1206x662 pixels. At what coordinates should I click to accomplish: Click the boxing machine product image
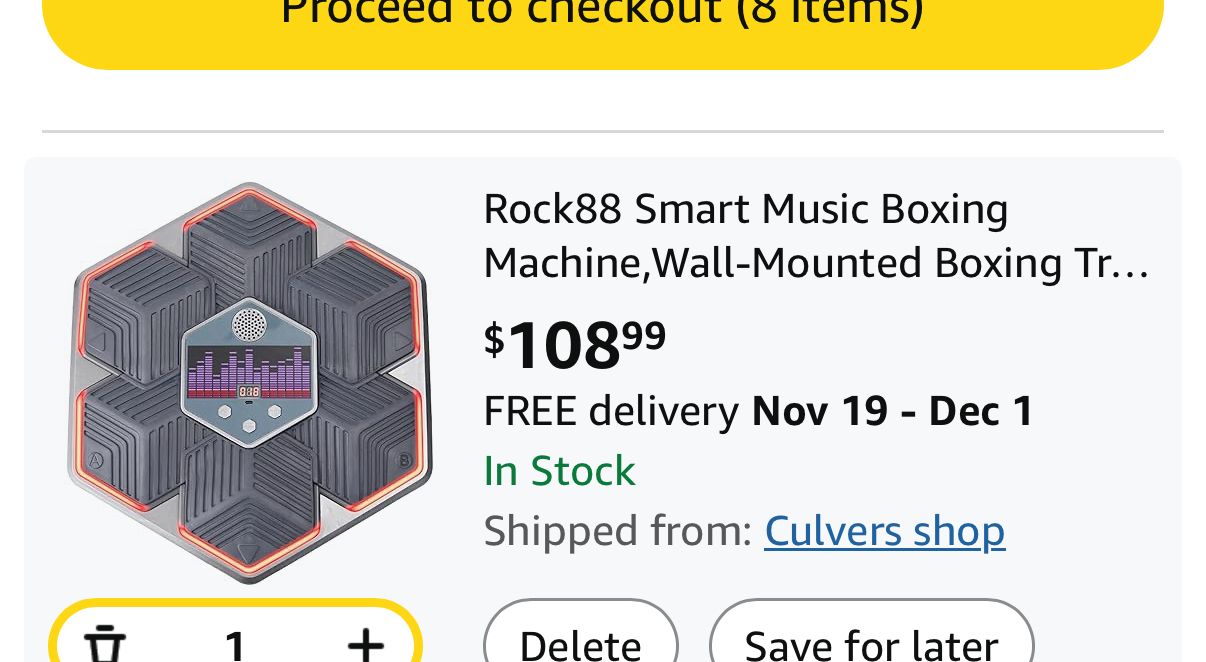point(249,382)
